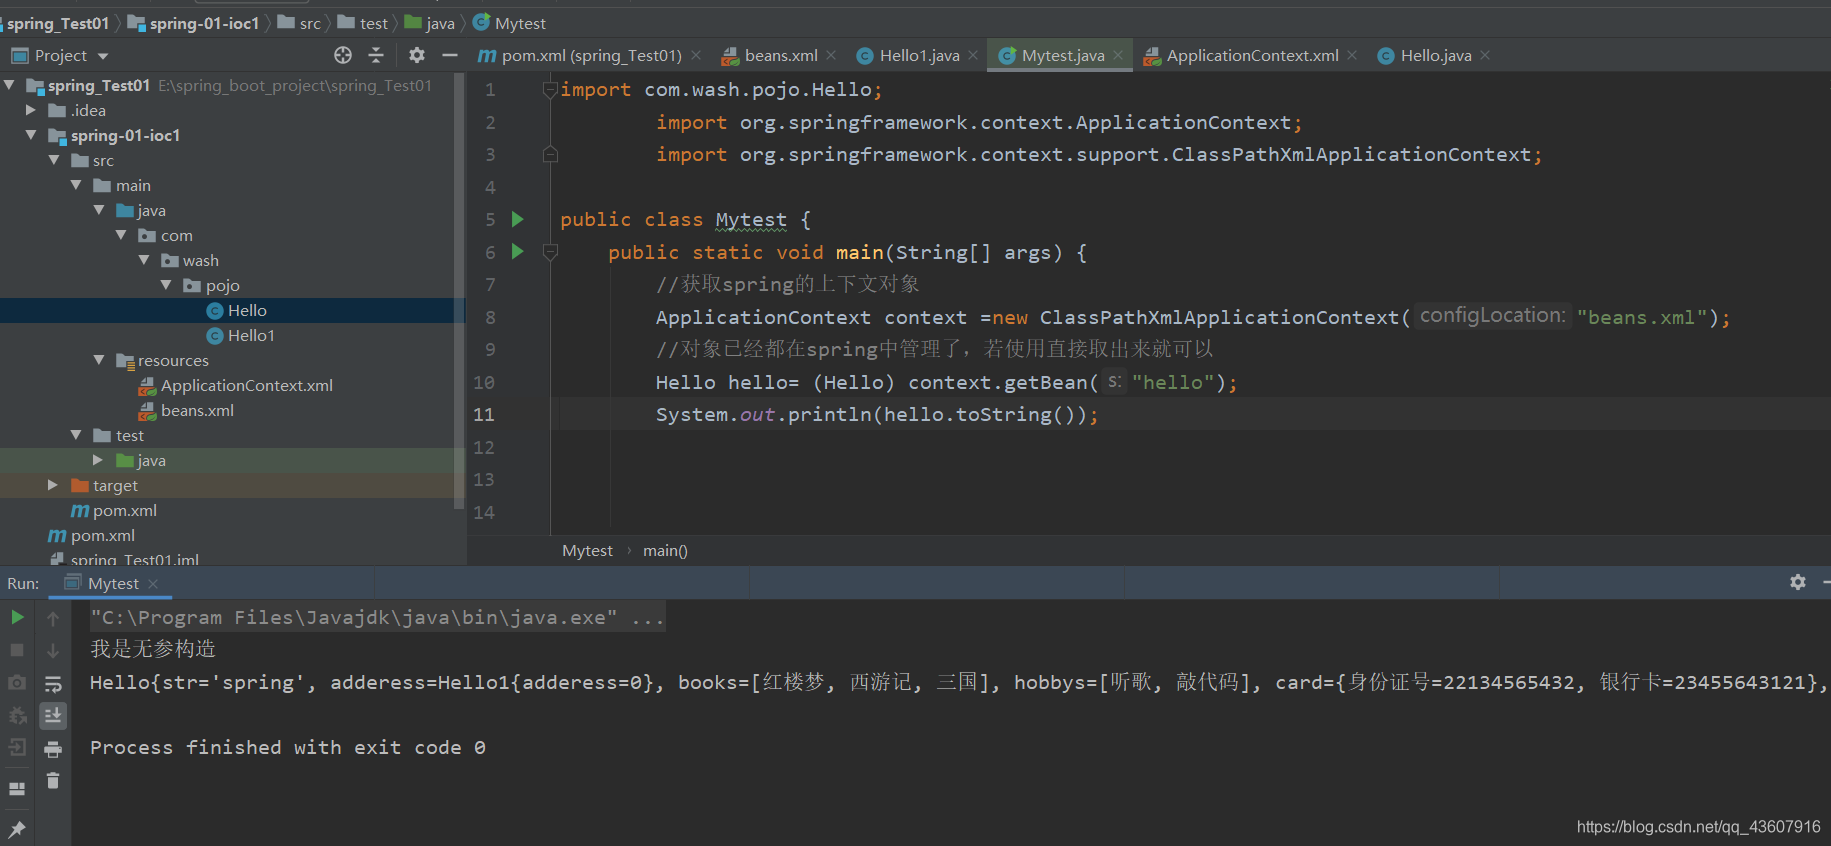1831x846 pixels.
Task: Collapse the resources folder
Action: pyautogui.click(x=98, y=360)
